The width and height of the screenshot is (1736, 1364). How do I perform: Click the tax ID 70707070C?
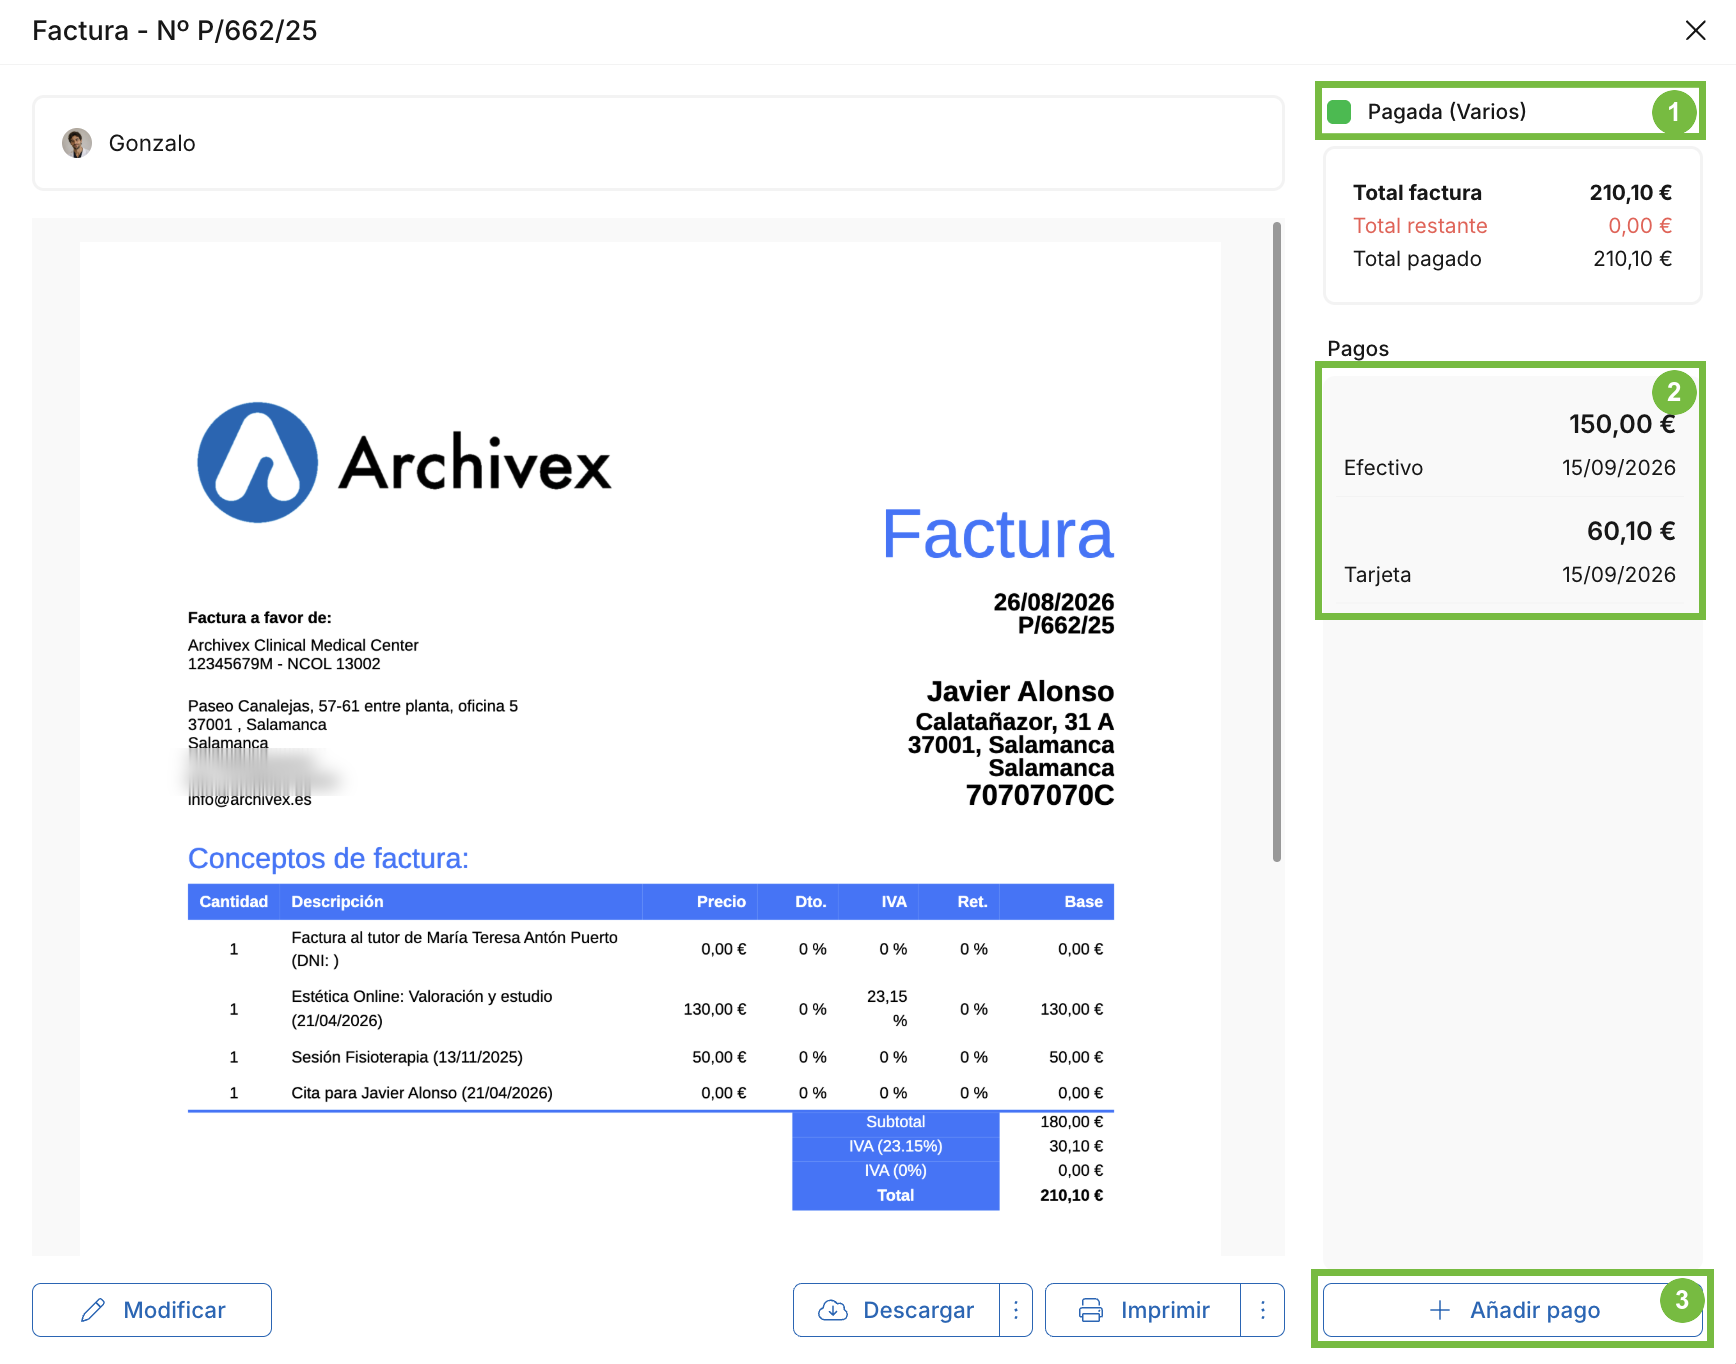tap(1040, 795)
